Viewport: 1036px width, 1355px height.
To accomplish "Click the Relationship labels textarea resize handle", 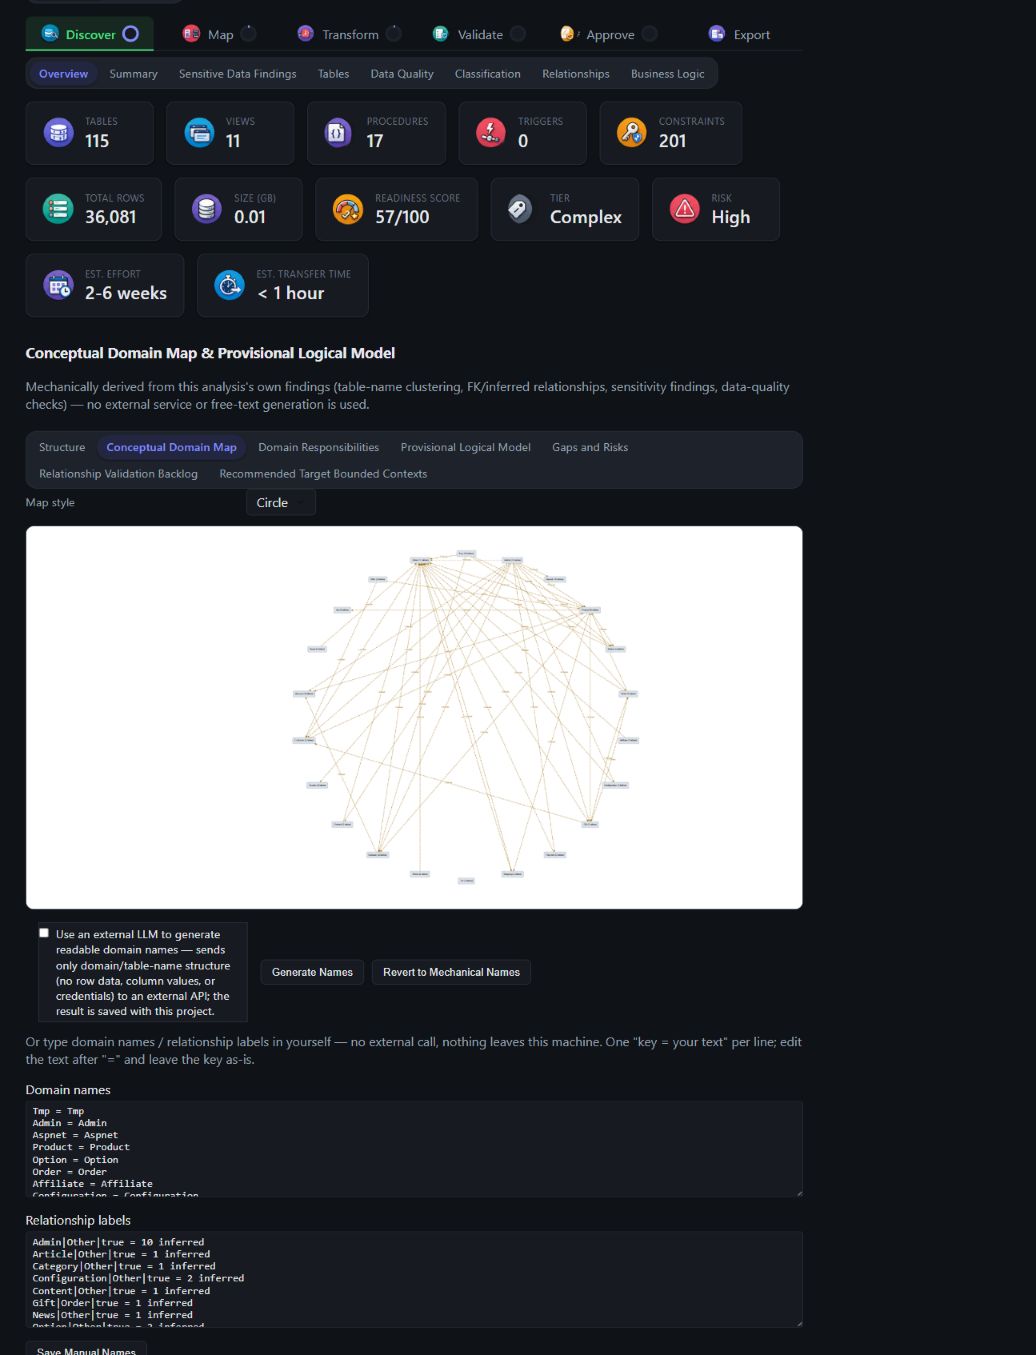I will point(797,1322).
